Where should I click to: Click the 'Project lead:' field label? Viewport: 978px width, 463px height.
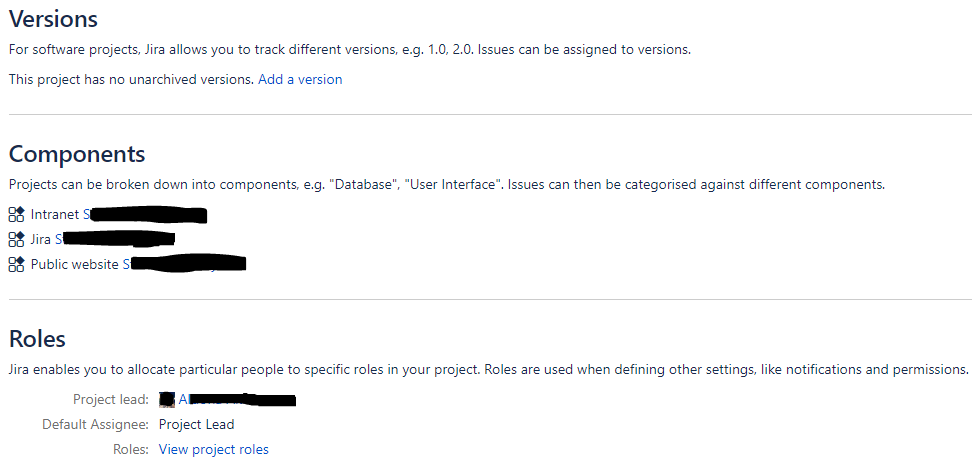click(111, 399)
